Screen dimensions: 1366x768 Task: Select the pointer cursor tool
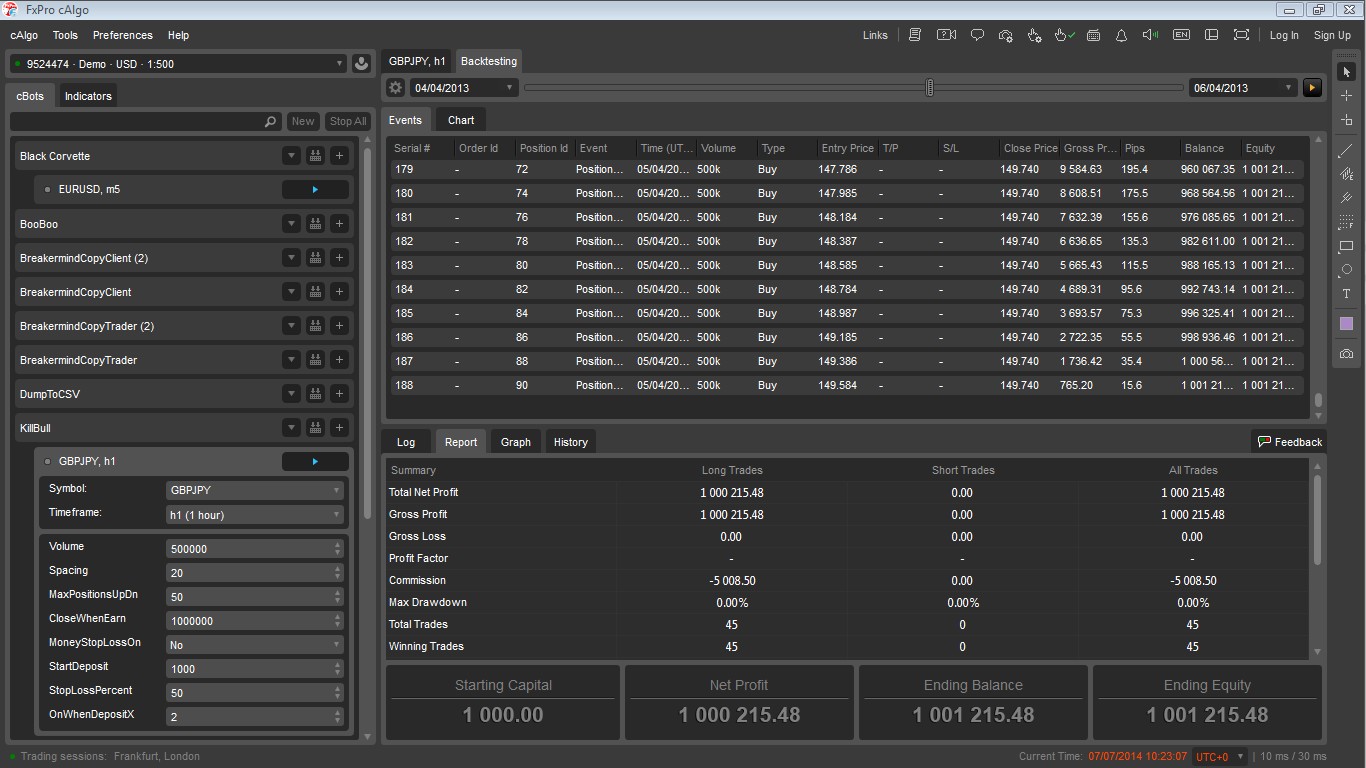(x=1346, y=72)
